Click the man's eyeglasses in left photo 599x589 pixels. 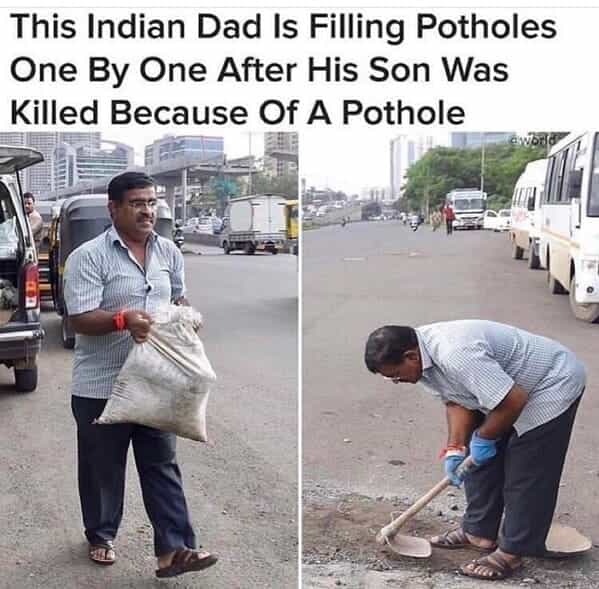tap(142, 205)
